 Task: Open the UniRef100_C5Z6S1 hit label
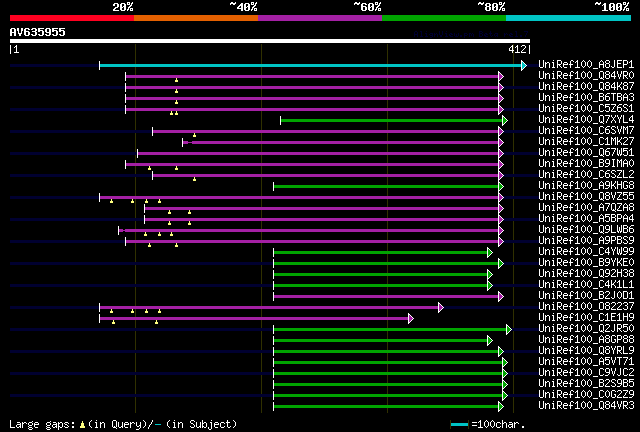[586, 109]
